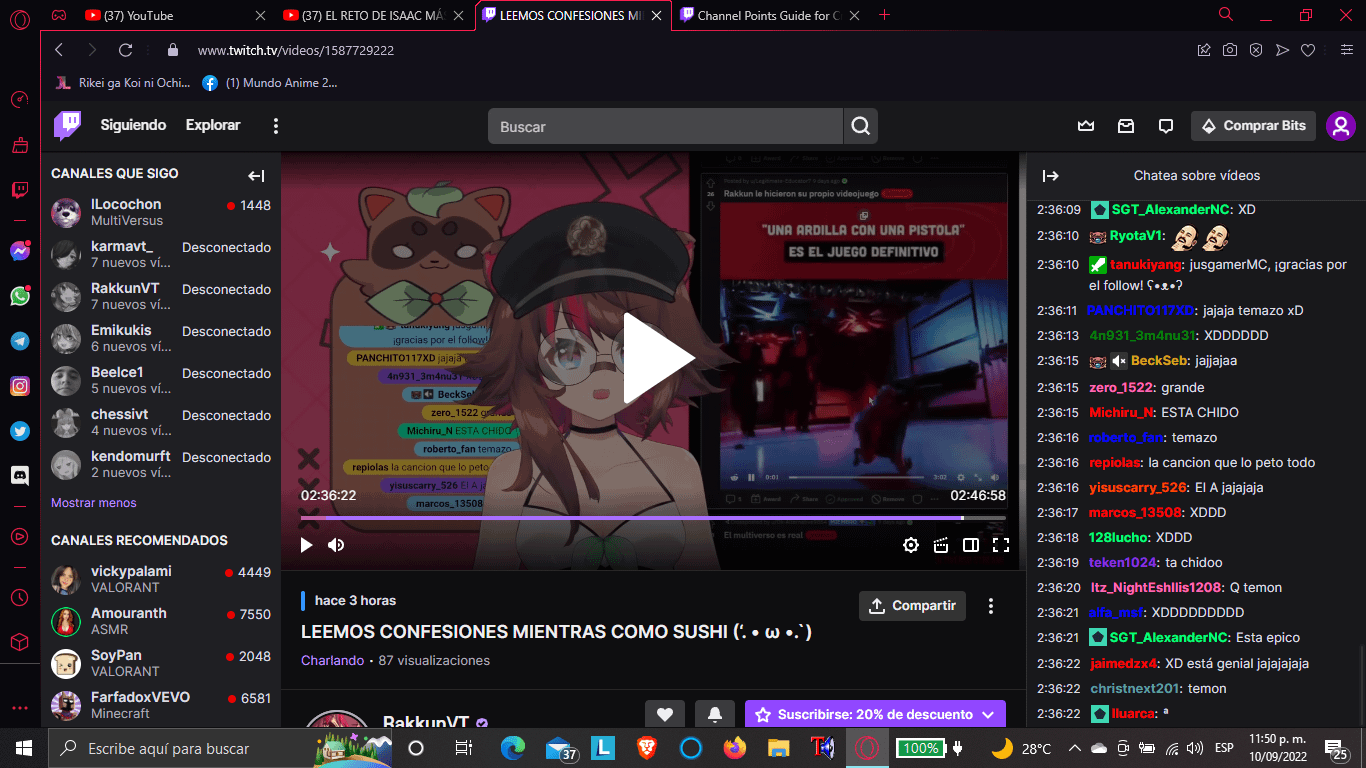Open a new browser tab
The width and height of the screenshot is (1366, 768).
pos(884,15)
